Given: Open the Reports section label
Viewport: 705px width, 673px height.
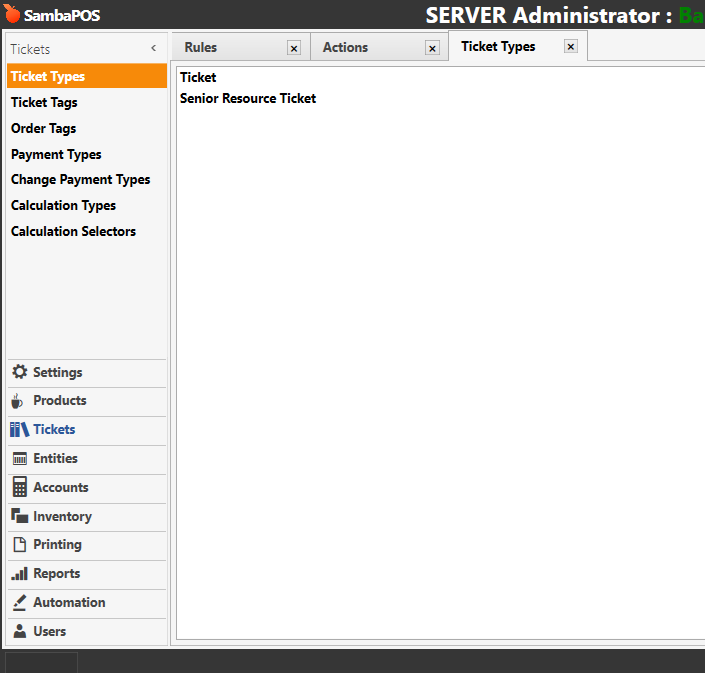Looking at the screenshot, I should pos(57,573).
